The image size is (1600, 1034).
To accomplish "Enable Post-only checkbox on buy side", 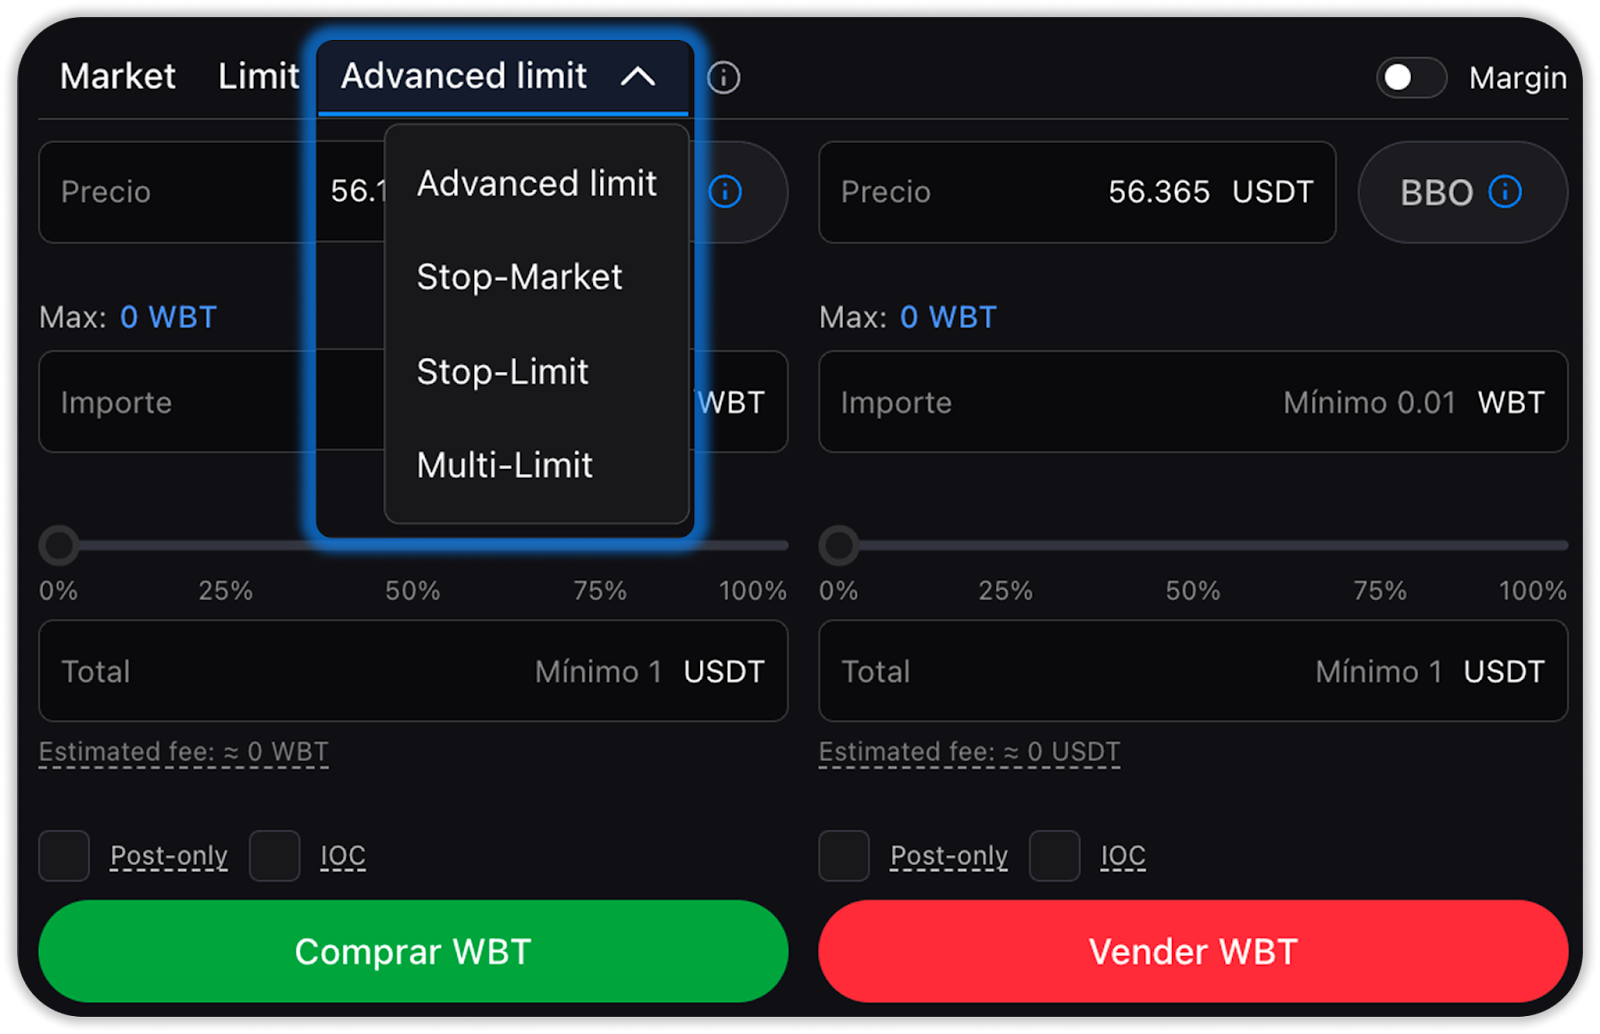I will (64, 856).
